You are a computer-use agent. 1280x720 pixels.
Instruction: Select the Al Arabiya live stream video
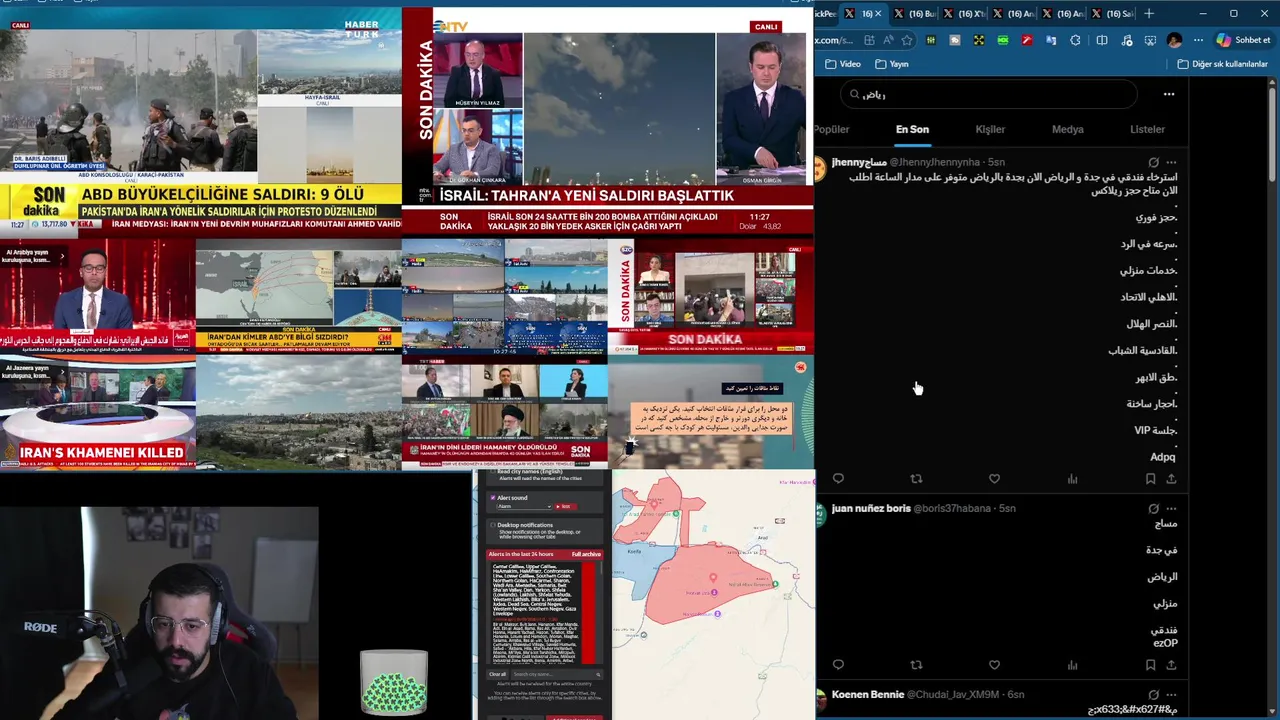[x=98, y=296]
